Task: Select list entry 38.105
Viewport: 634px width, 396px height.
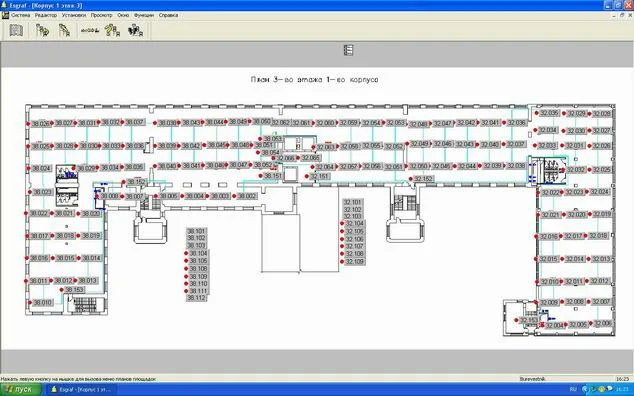Action: point(199,261)
